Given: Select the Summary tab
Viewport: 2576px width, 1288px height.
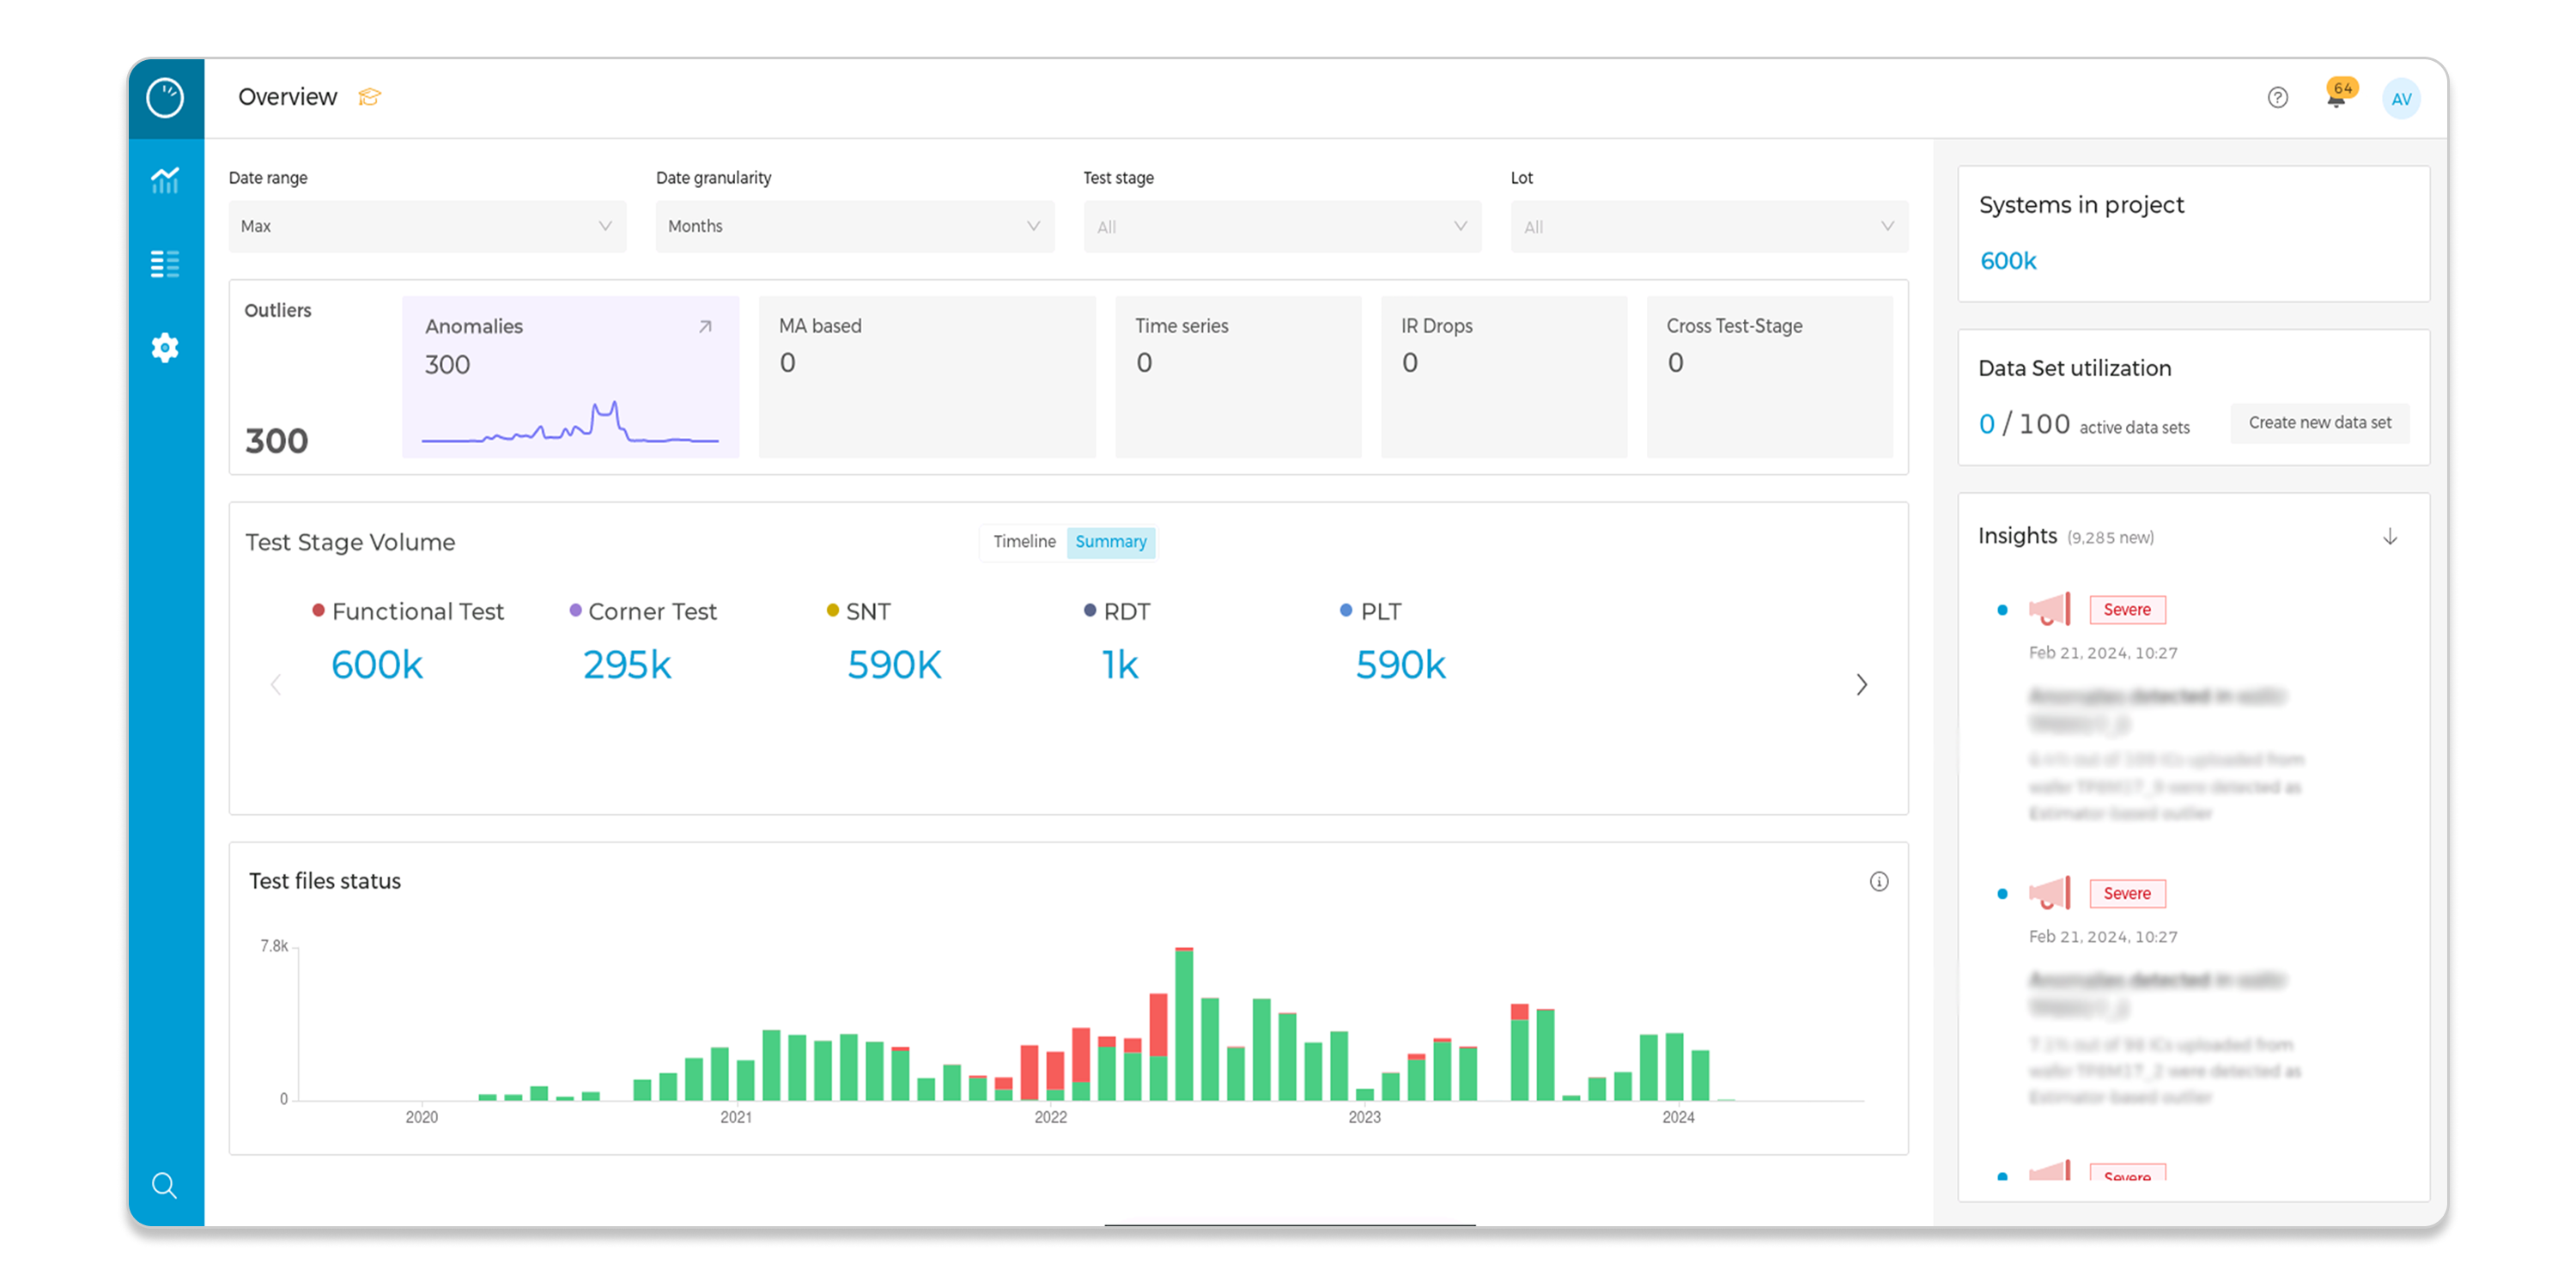Looking at the screenshot, I should click(1110, 541).
